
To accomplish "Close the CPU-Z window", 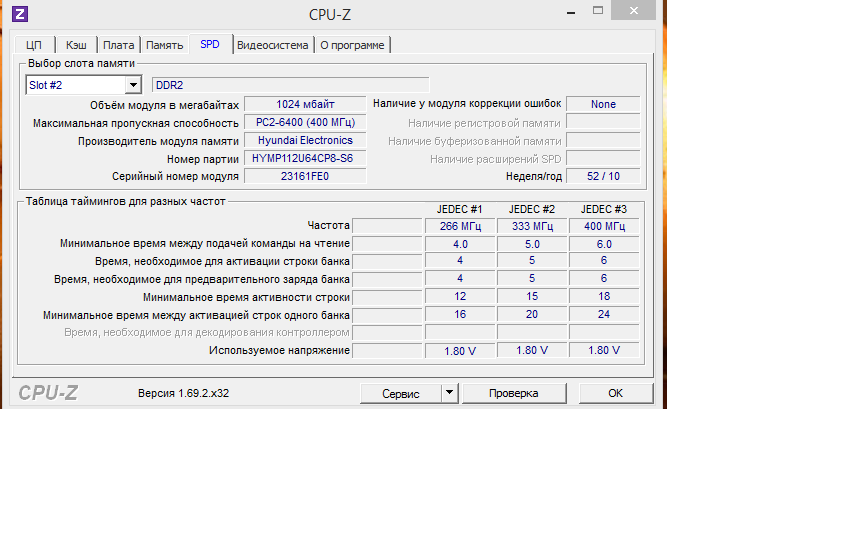I will tap(634, 10).
